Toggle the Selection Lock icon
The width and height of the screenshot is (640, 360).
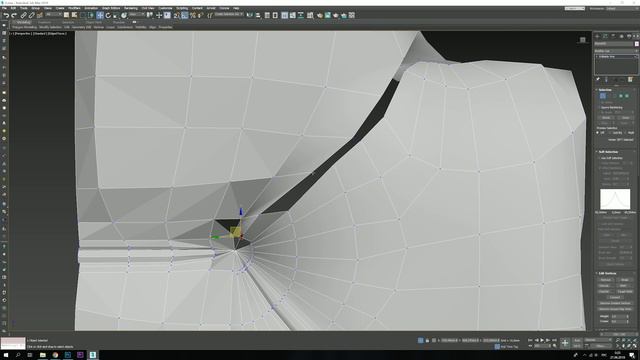[427, 340]
